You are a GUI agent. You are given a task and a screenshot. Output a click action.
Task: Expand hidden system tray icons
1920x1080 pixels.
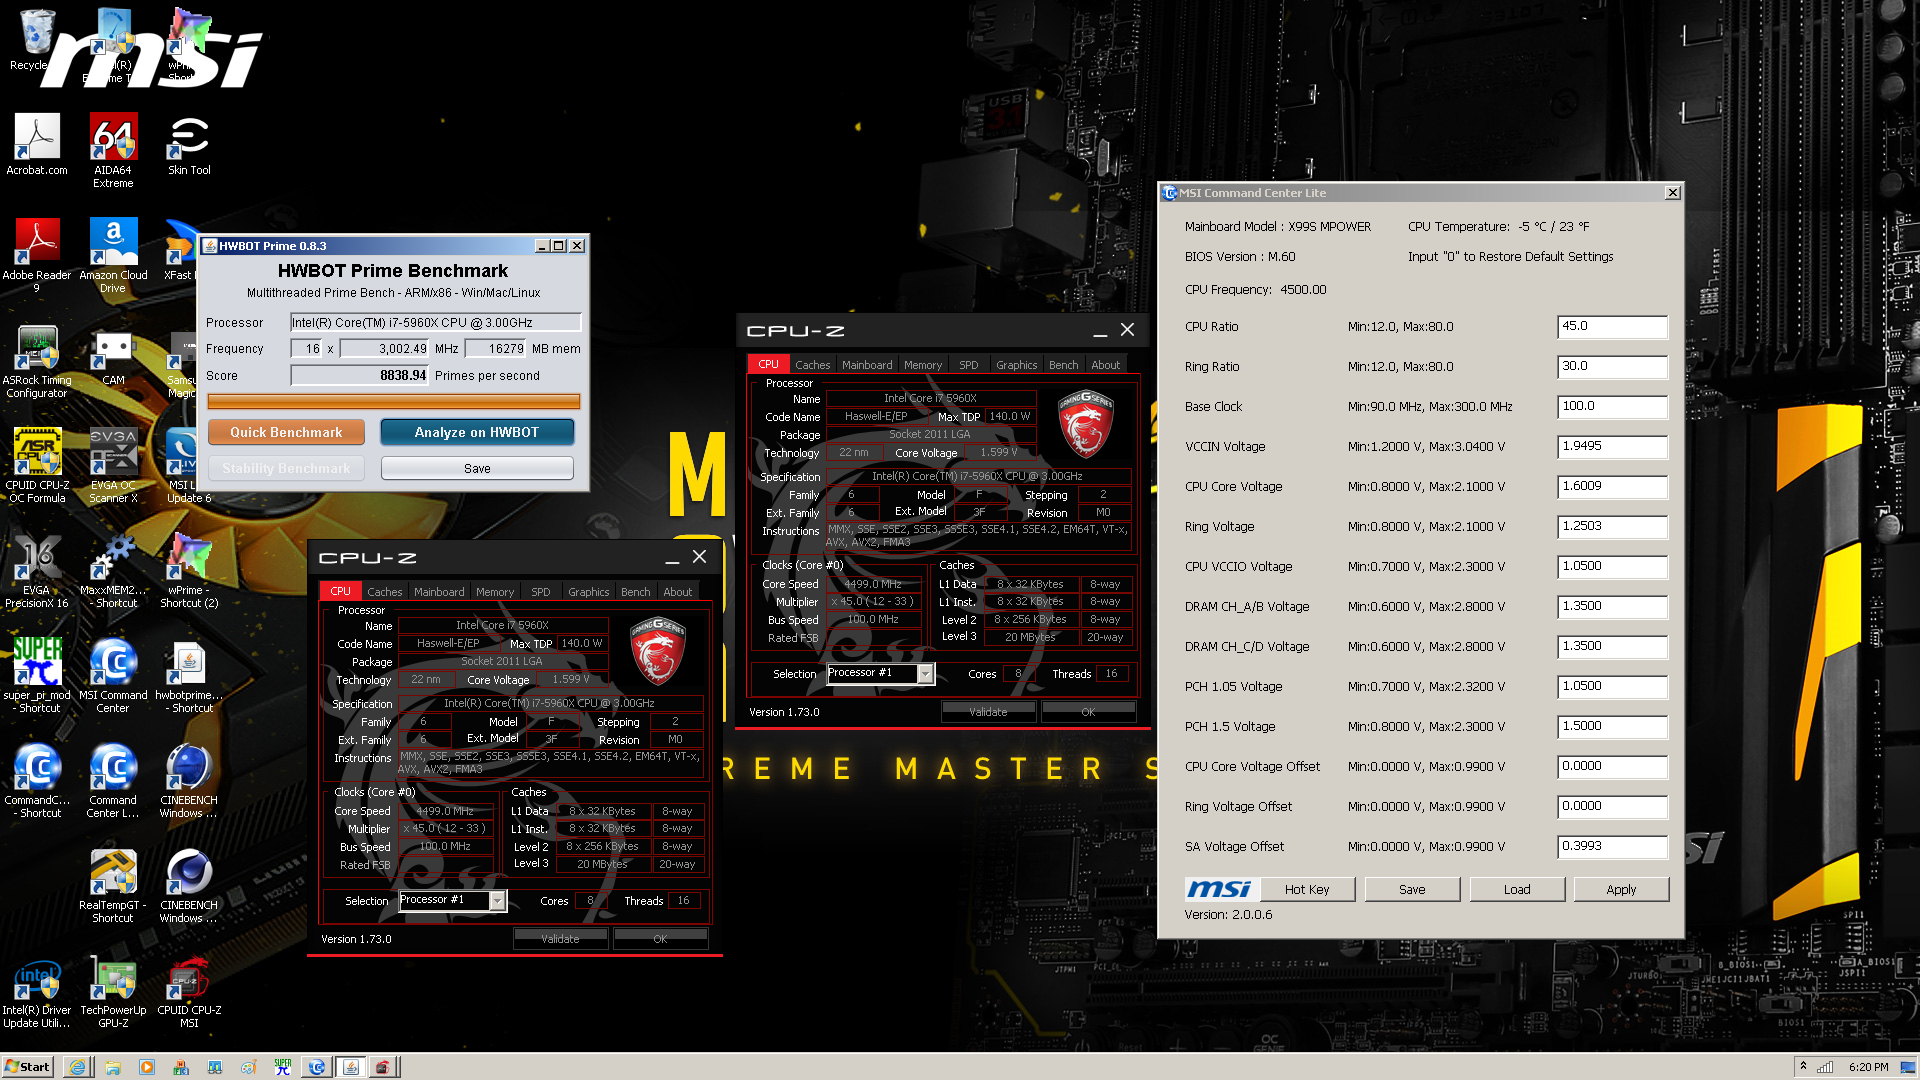pos(1803,1066)
